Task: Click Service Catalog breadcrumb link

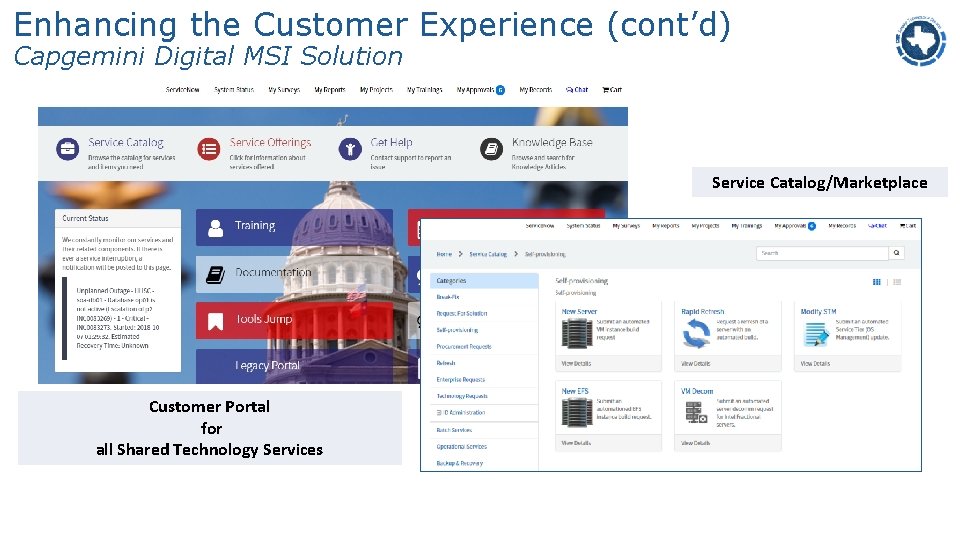Action: pos(488,254)
